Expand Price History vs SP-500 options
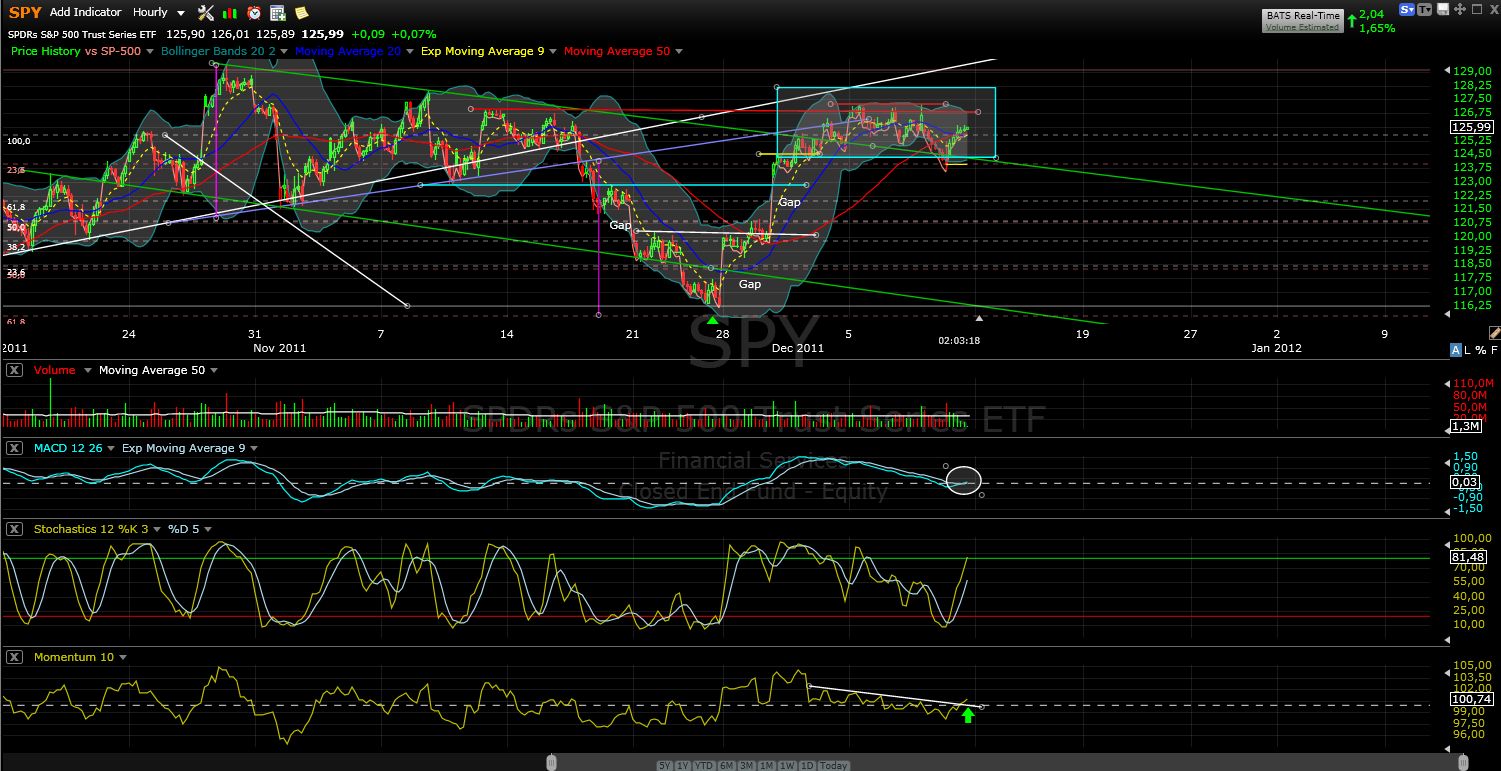This screenshot has height=771, width=1501. (x=150, y=51)
